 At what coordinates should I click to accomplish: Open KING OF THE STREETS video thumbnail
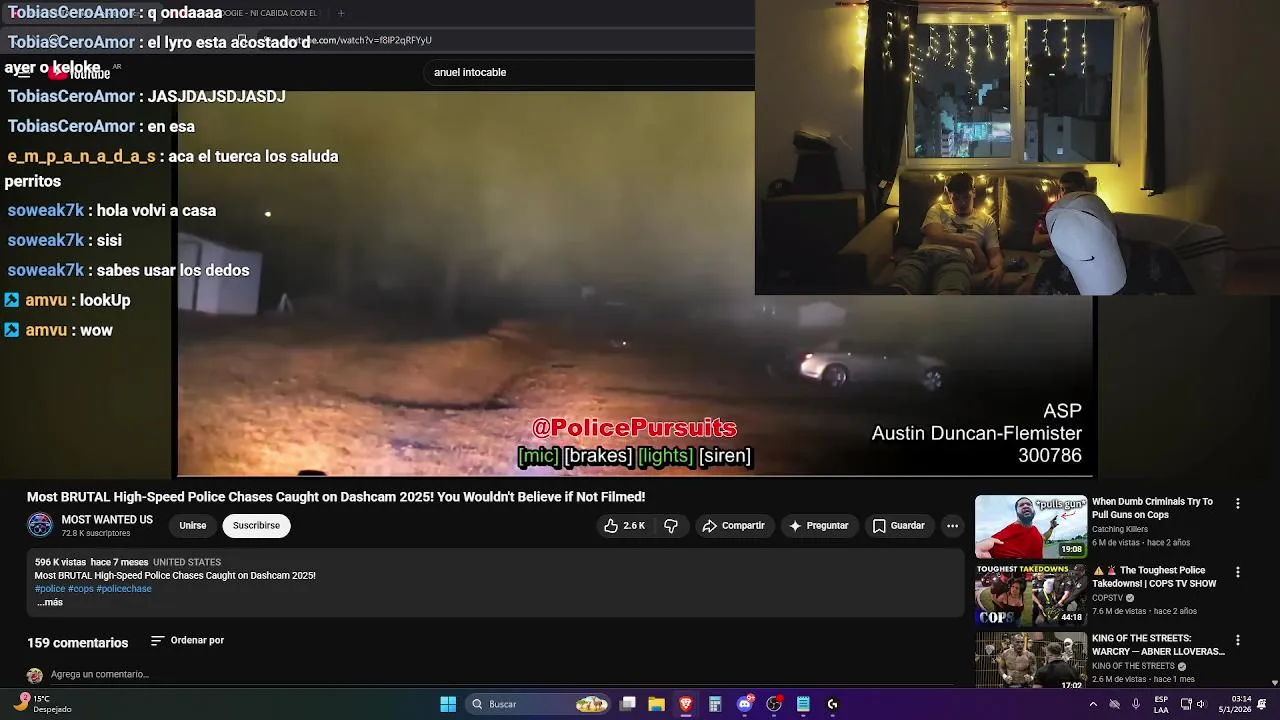pos(1030,660)
